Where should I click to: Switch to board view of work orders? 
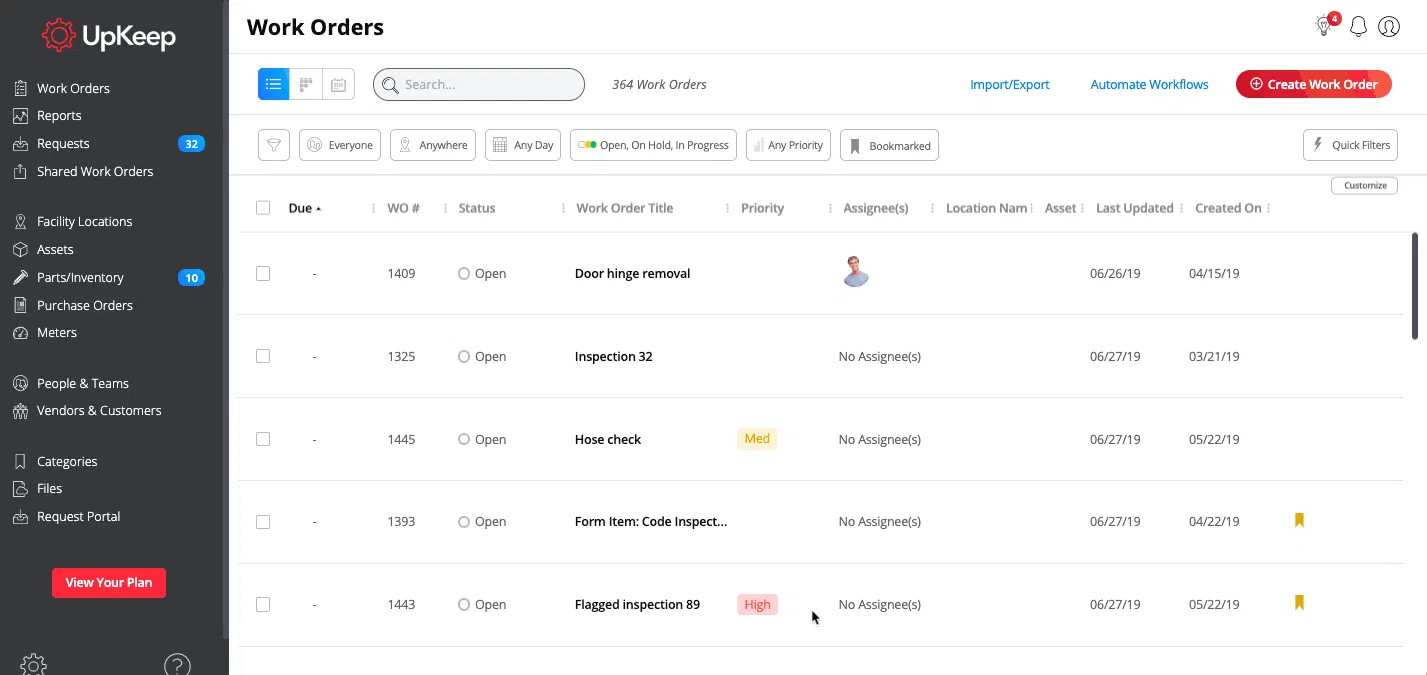pos(305,84)
